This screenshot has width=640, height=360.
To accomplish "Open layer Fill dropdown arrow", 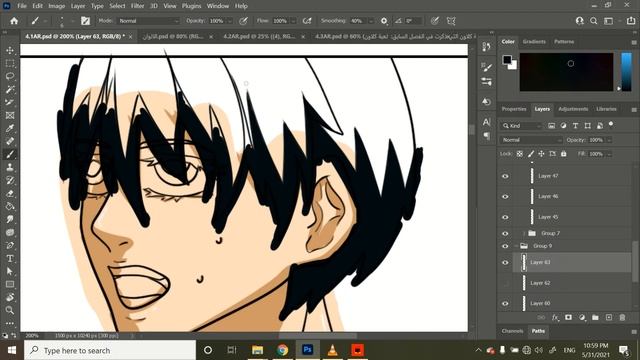I will pos(609,154).
